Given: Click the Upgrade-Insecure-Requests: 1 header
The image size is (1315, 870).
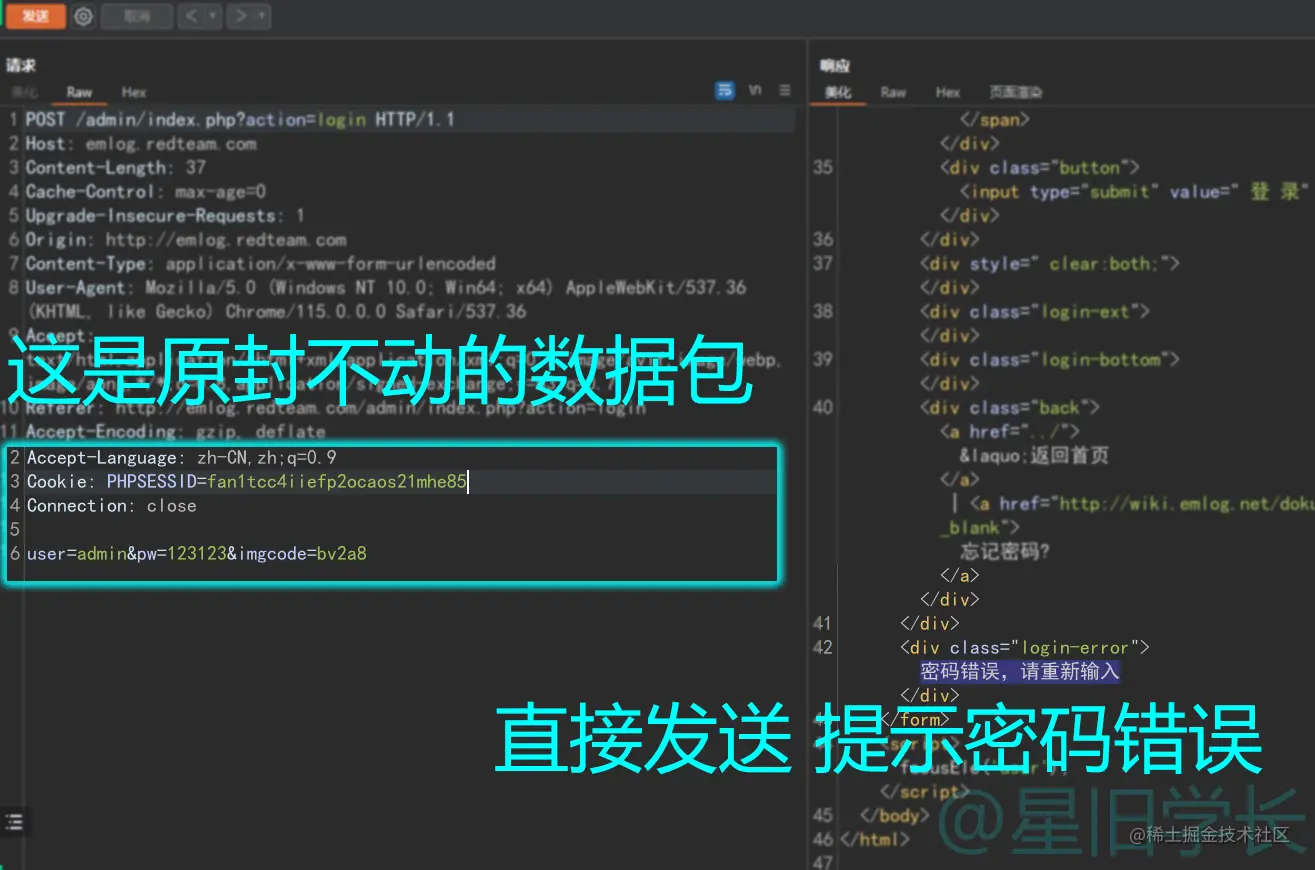Looking at the screenshot, I should (166, 216).
